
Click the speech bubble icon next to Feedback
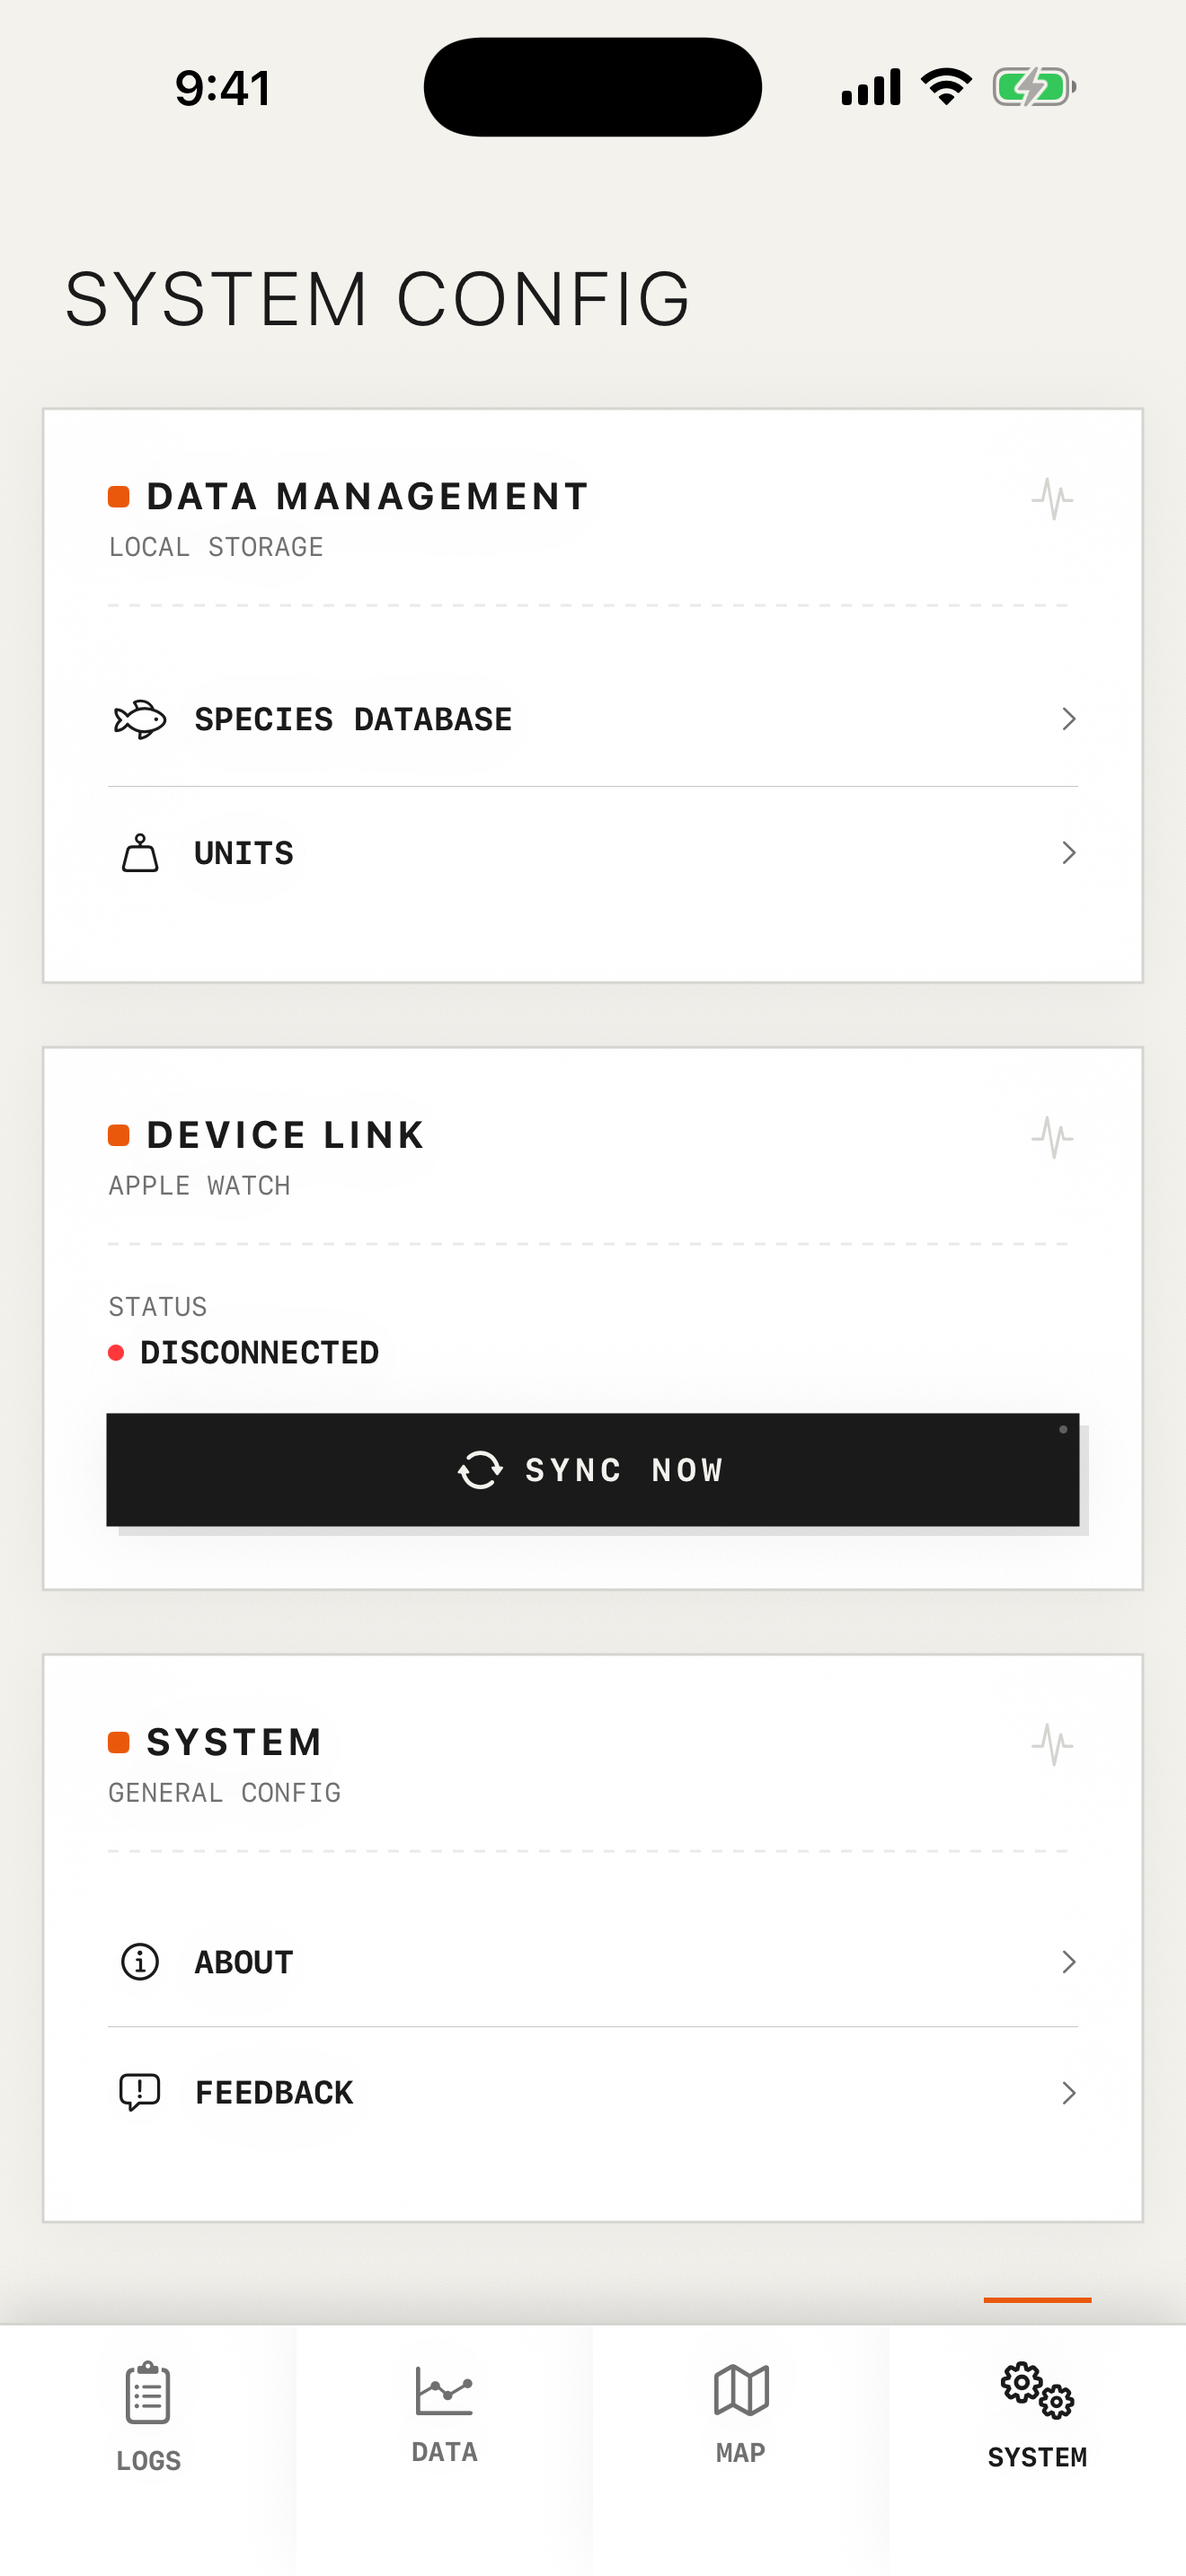point(139,2092)
